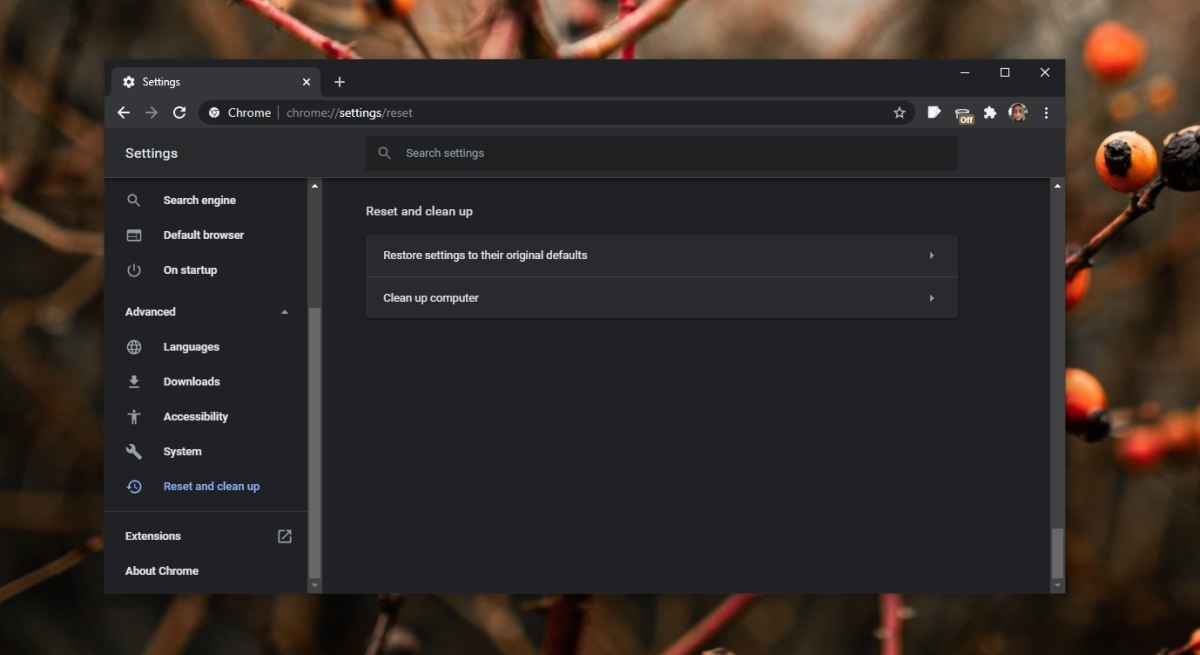The height and width of the screenshot is (655, 1200).
Task: Click the arrow beside Restore settings row
Action: coord(932,255)
